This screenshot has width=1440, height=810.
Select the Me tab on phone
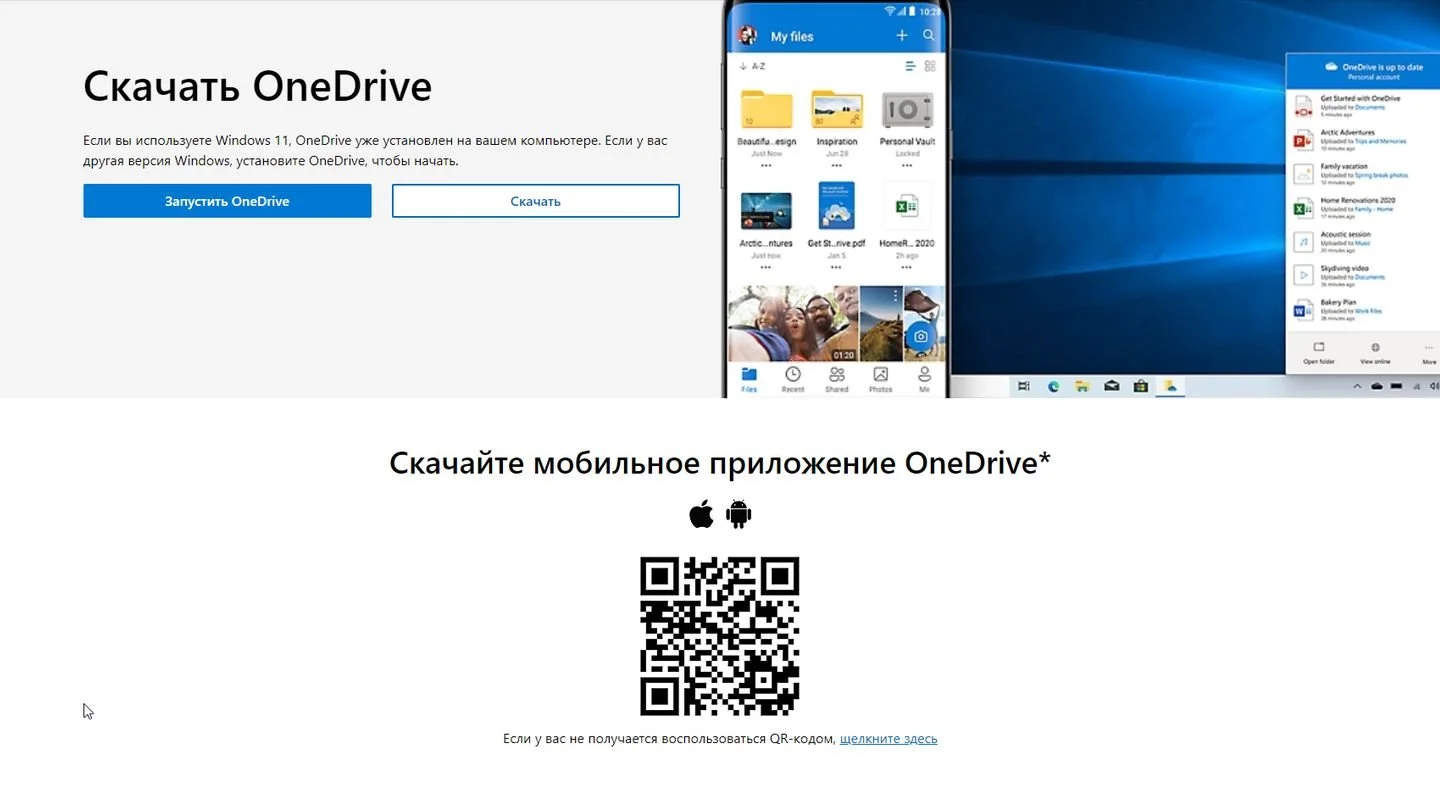pyautogui.click(x=924, y=379)
